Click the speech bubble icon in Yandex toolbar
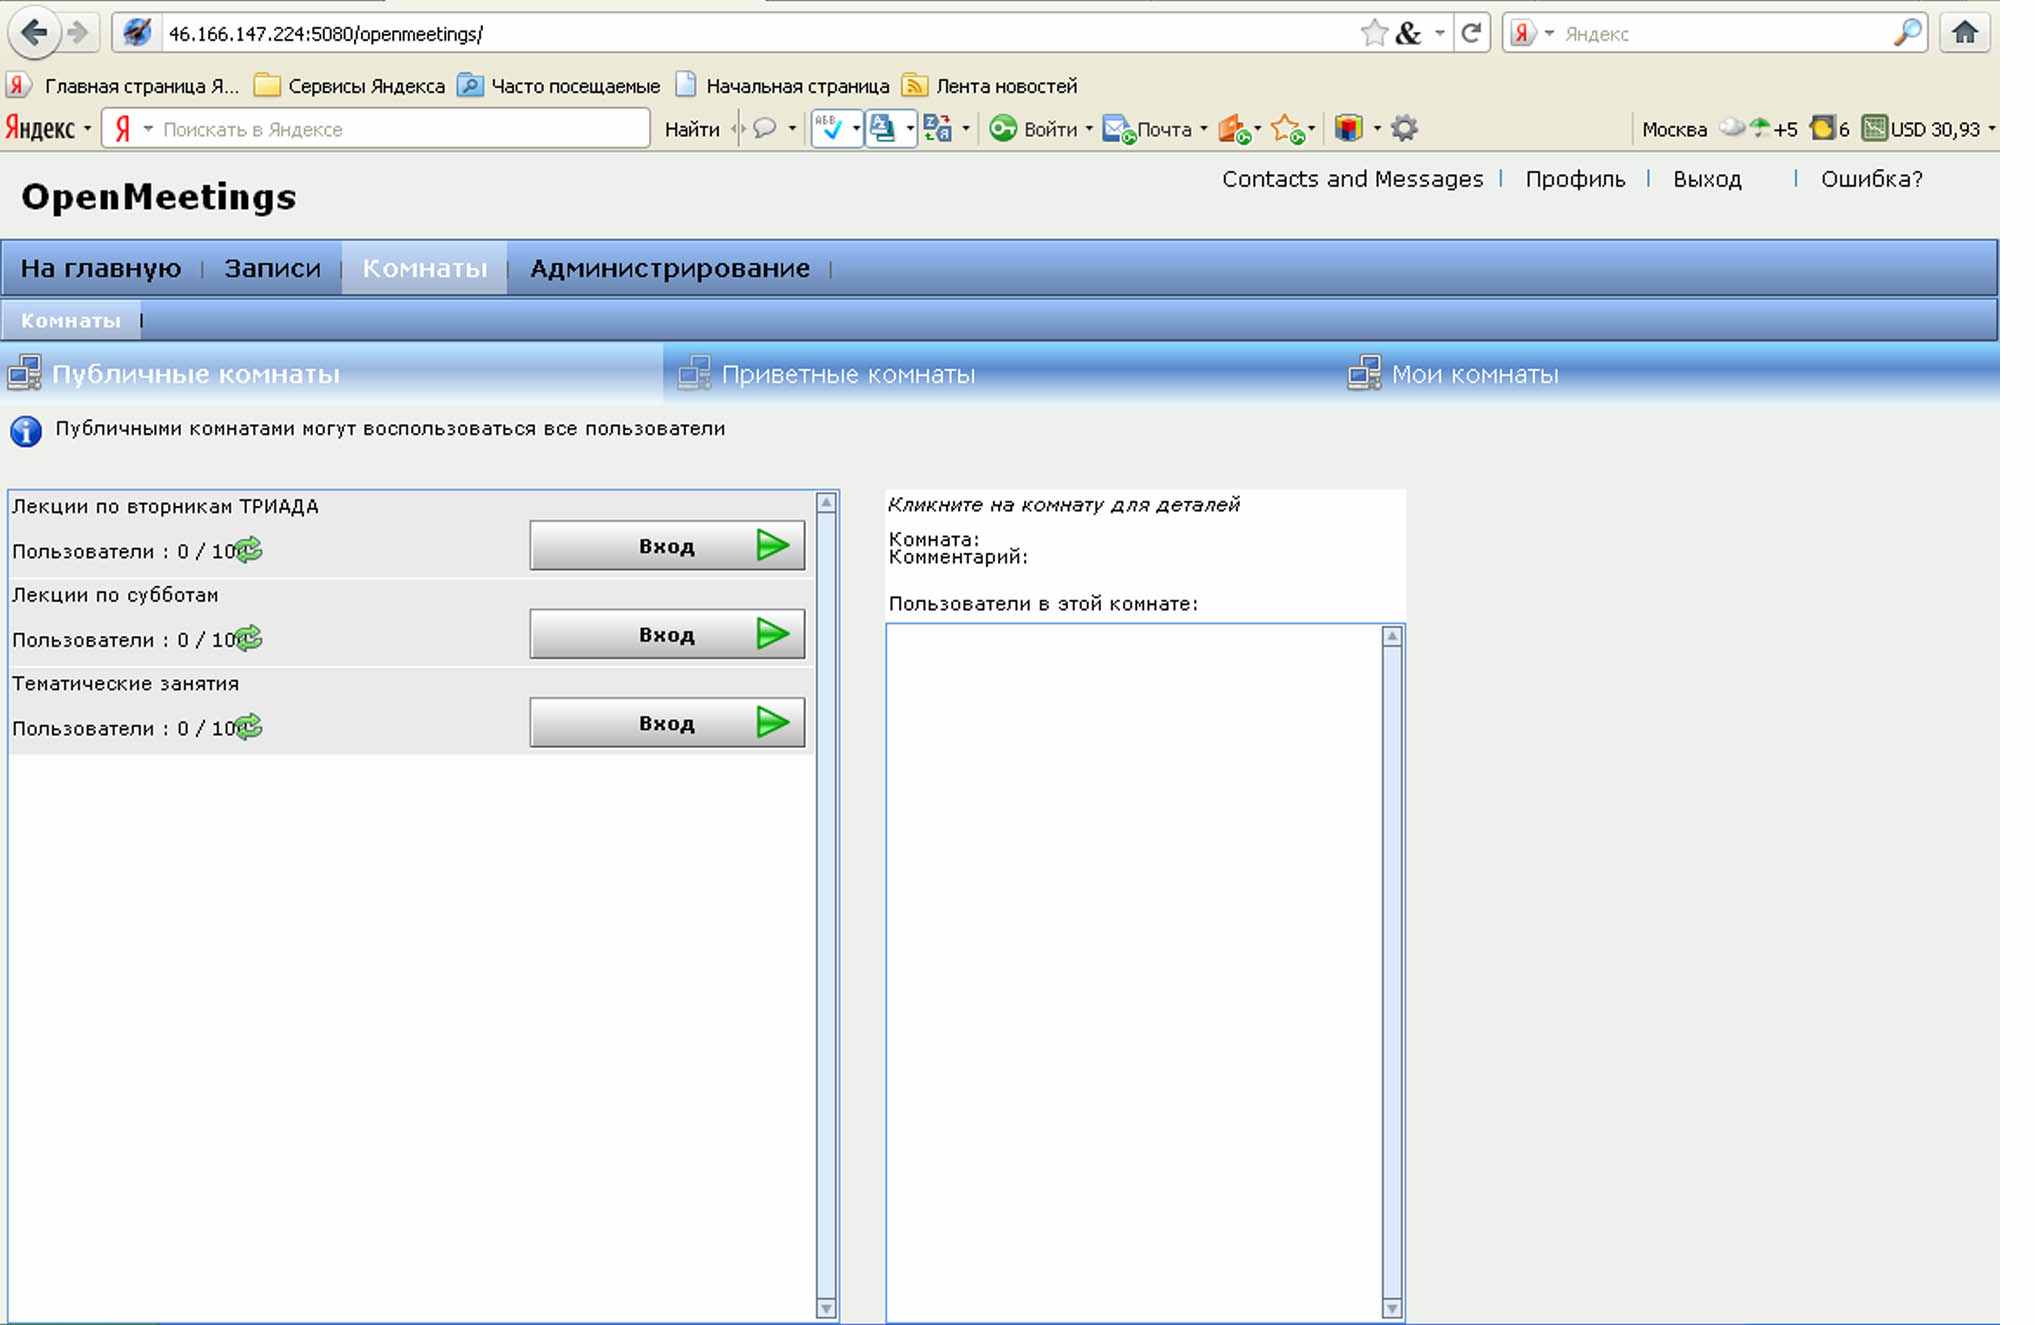This screenshot has width=2035, height=1325. 765,129
